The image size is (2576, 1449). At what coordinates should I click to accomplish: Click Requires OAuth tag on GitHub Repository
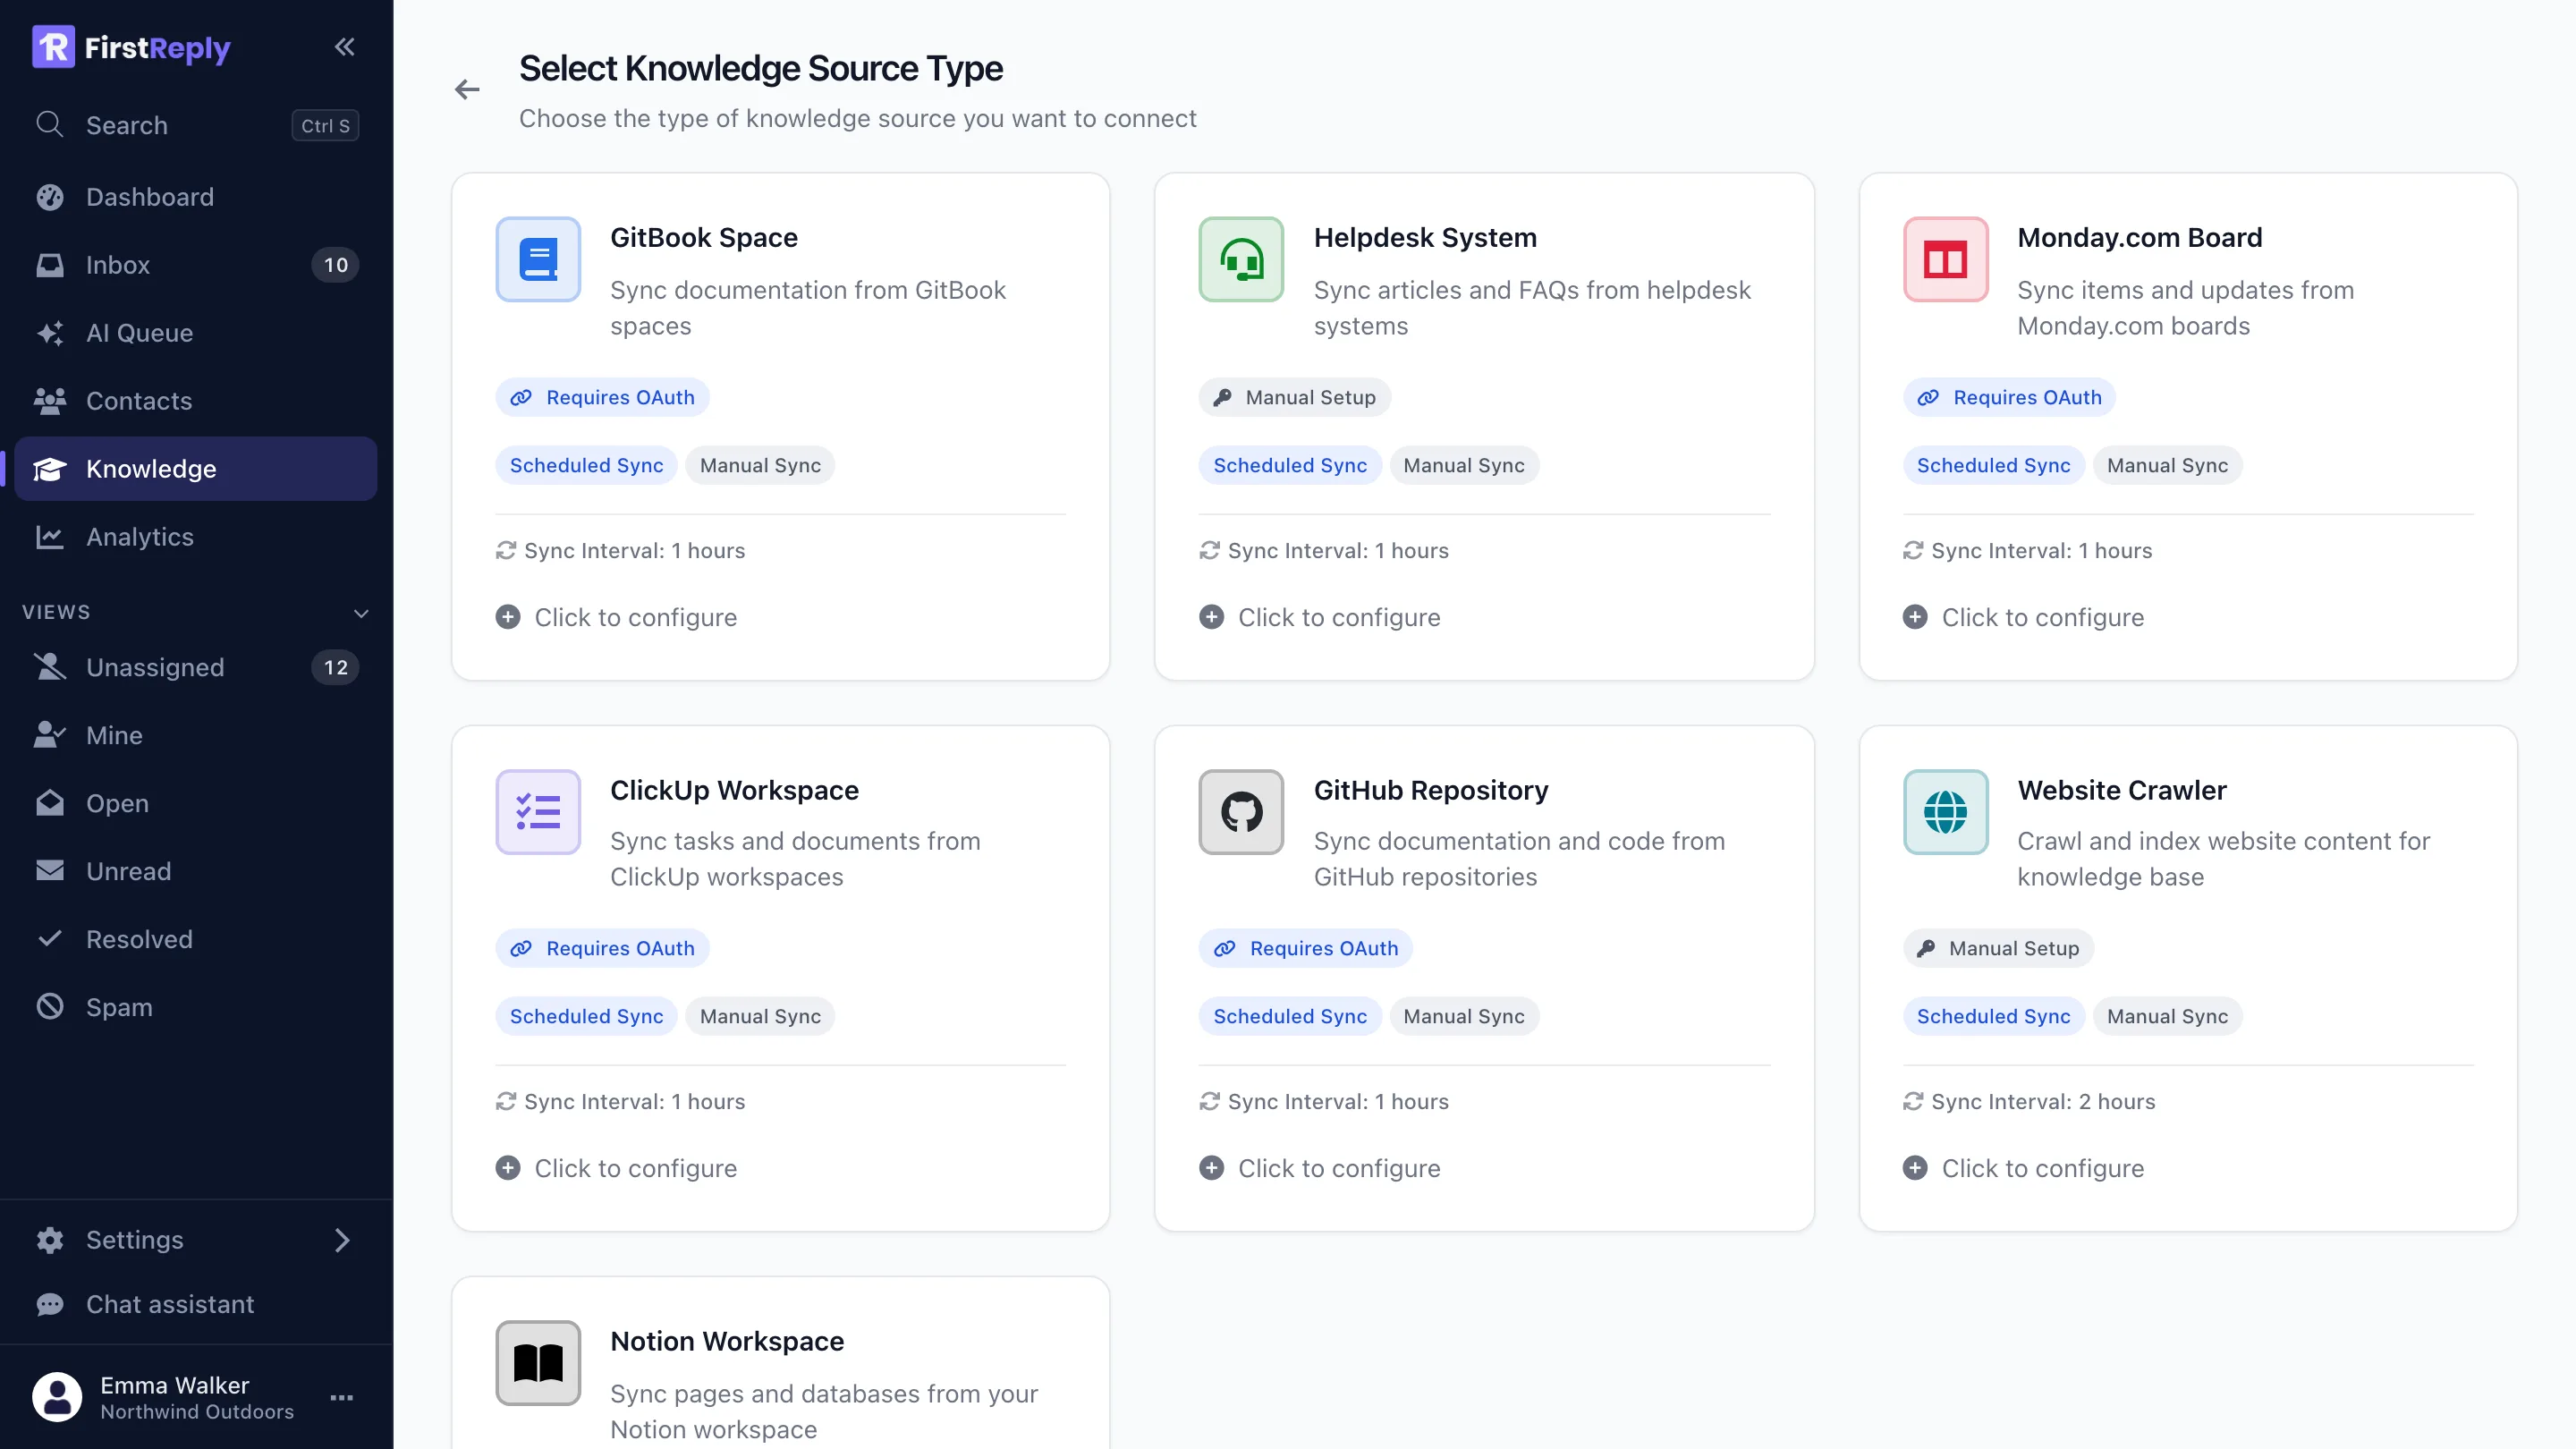click(1305, 948)
